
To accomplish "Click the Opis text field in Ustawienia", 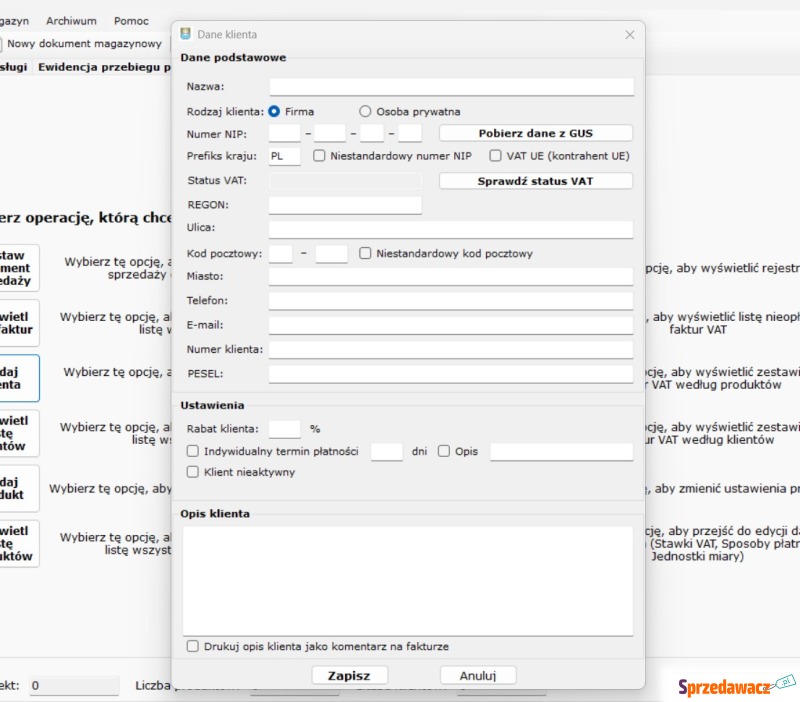I will (x=562, y=452).
